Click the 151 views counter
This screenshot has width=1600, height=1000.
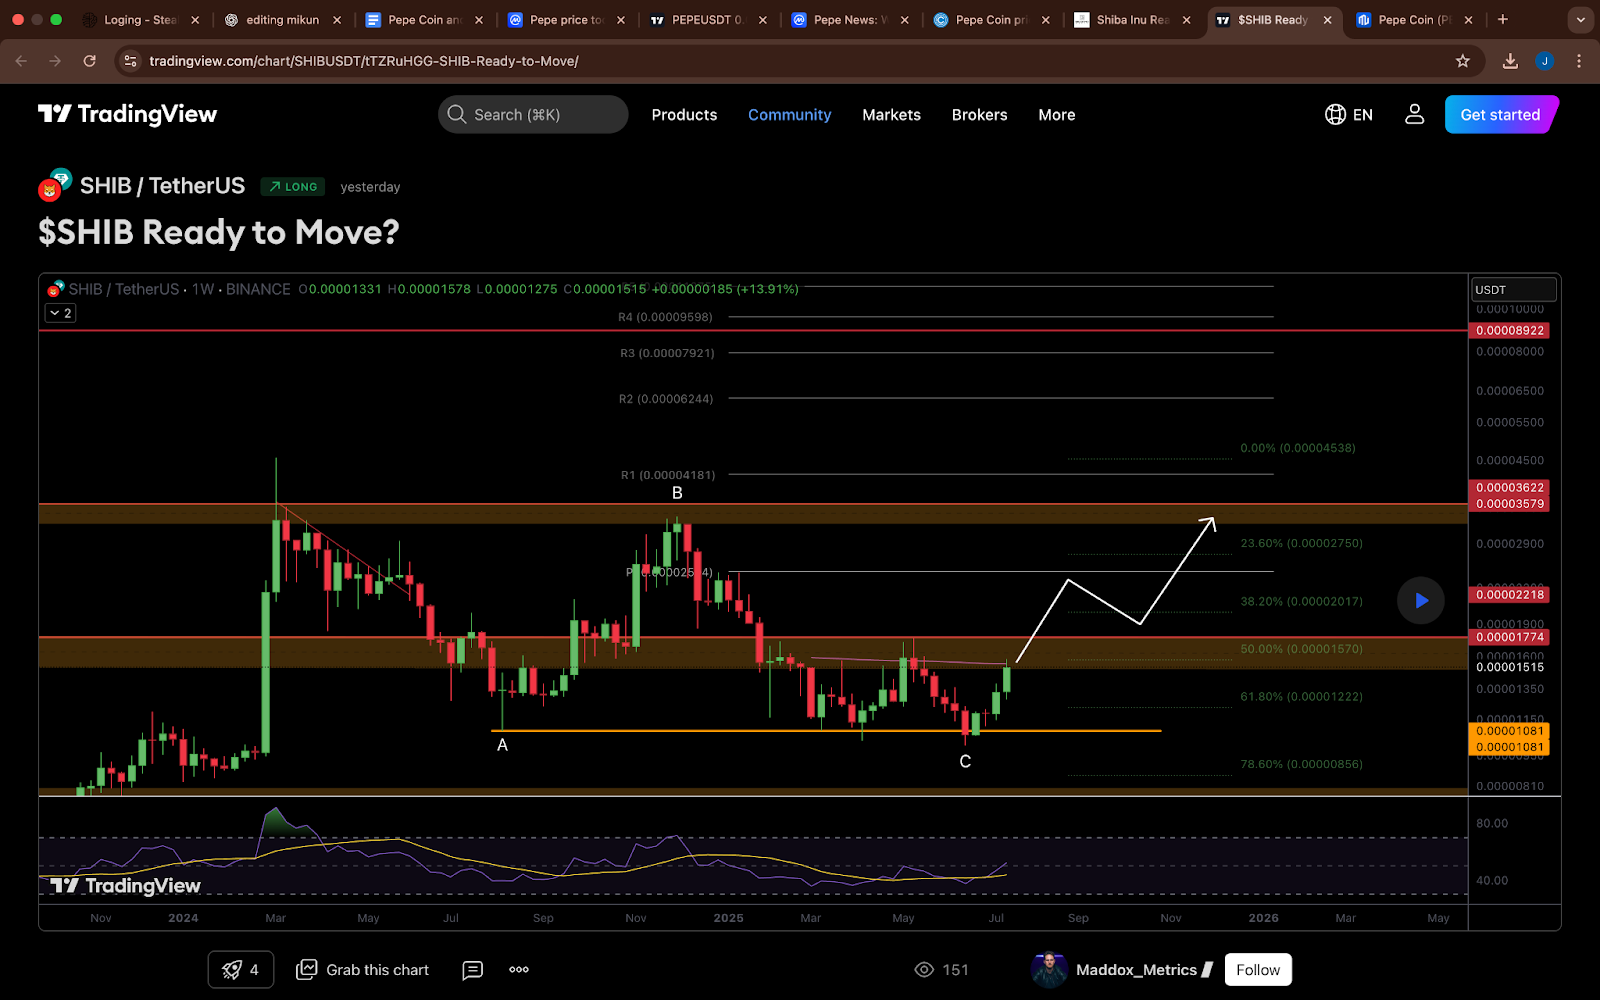[942, 969]
